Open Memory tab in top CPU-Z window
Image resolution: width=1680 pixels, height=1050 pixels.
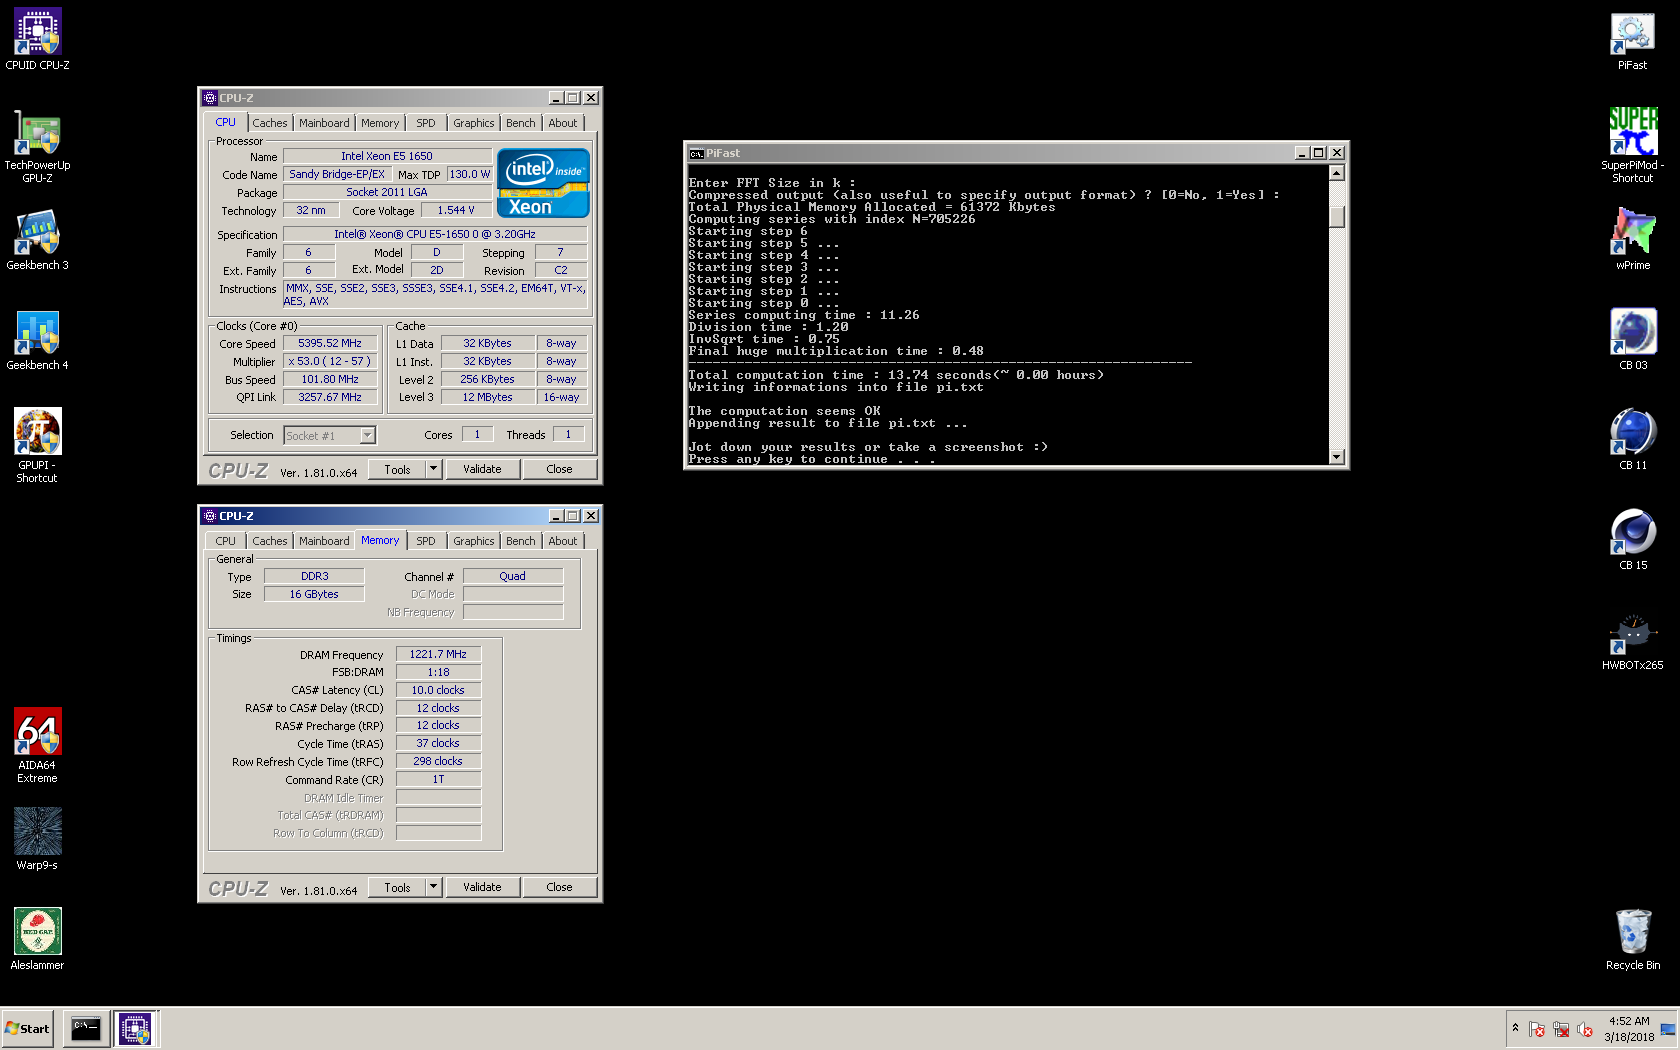point(380,123)
